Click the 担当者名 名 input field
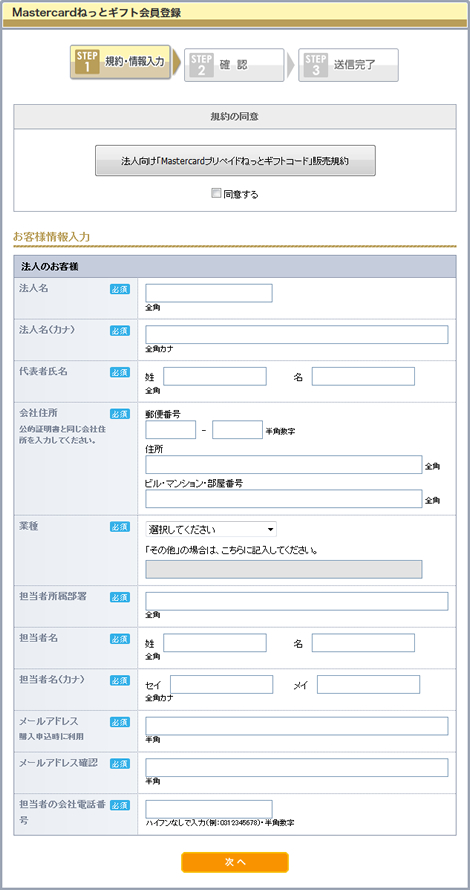The height and width of the screenshot is (890, 470). [363, 643]
